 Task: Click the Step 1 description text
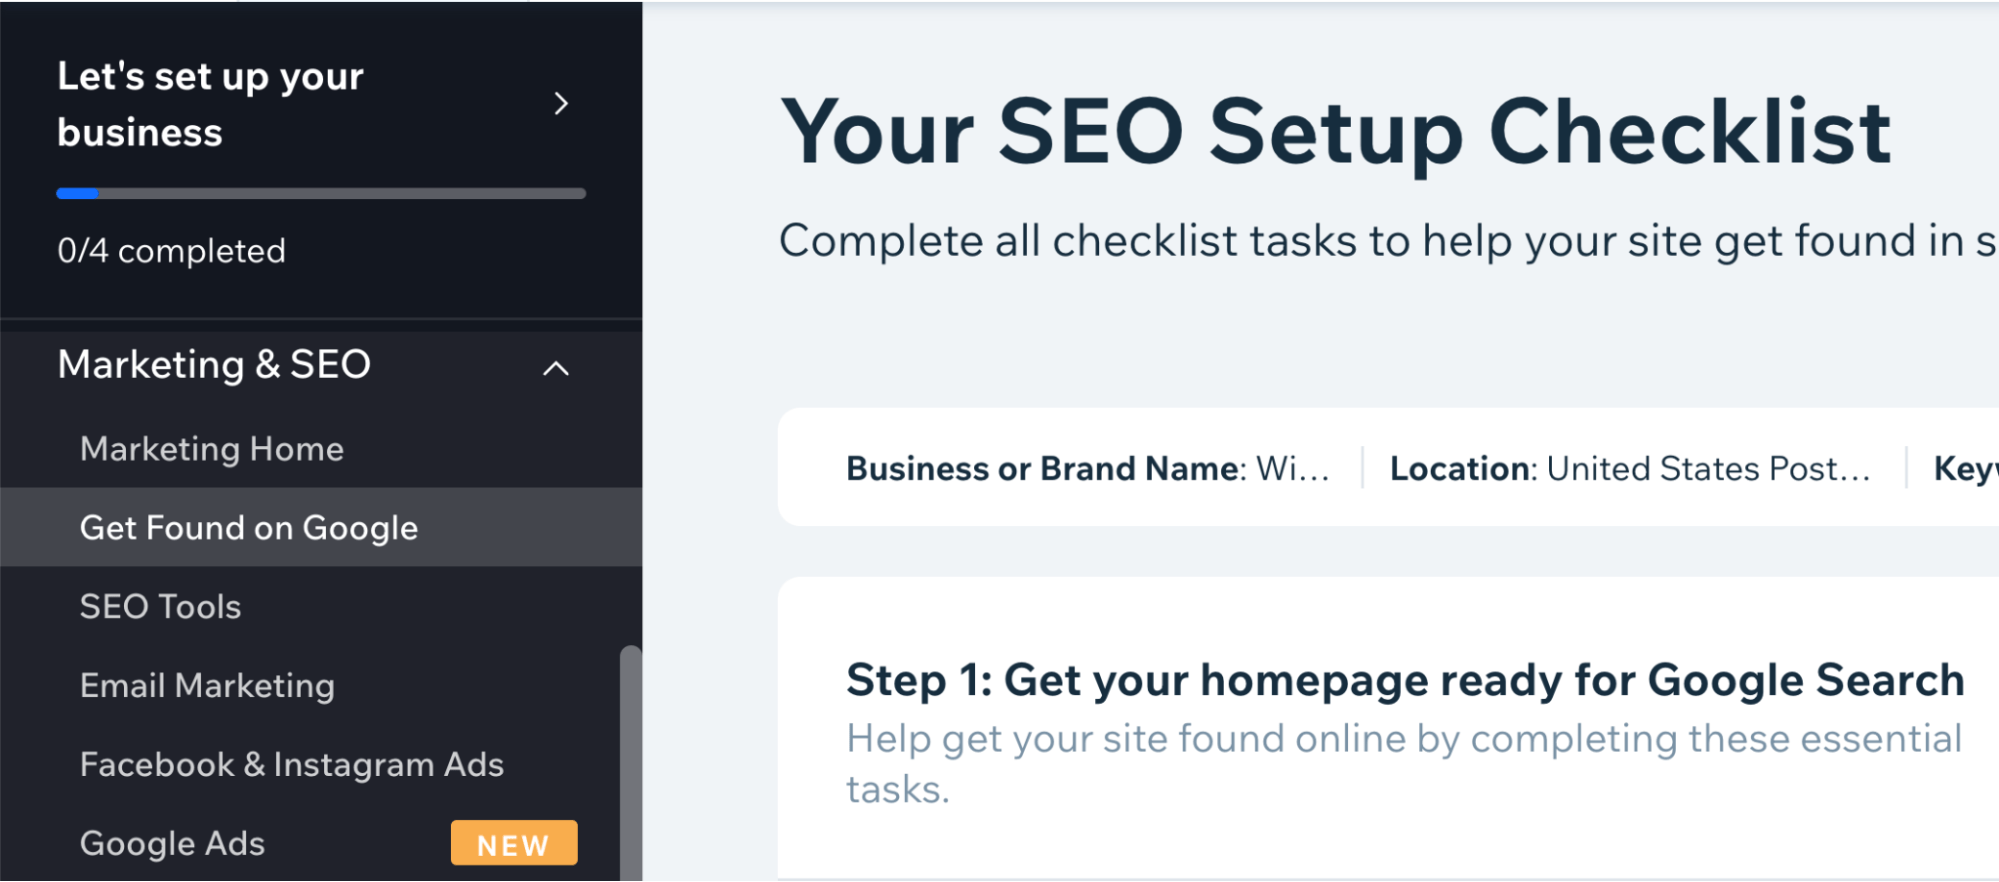(1403, 764)
